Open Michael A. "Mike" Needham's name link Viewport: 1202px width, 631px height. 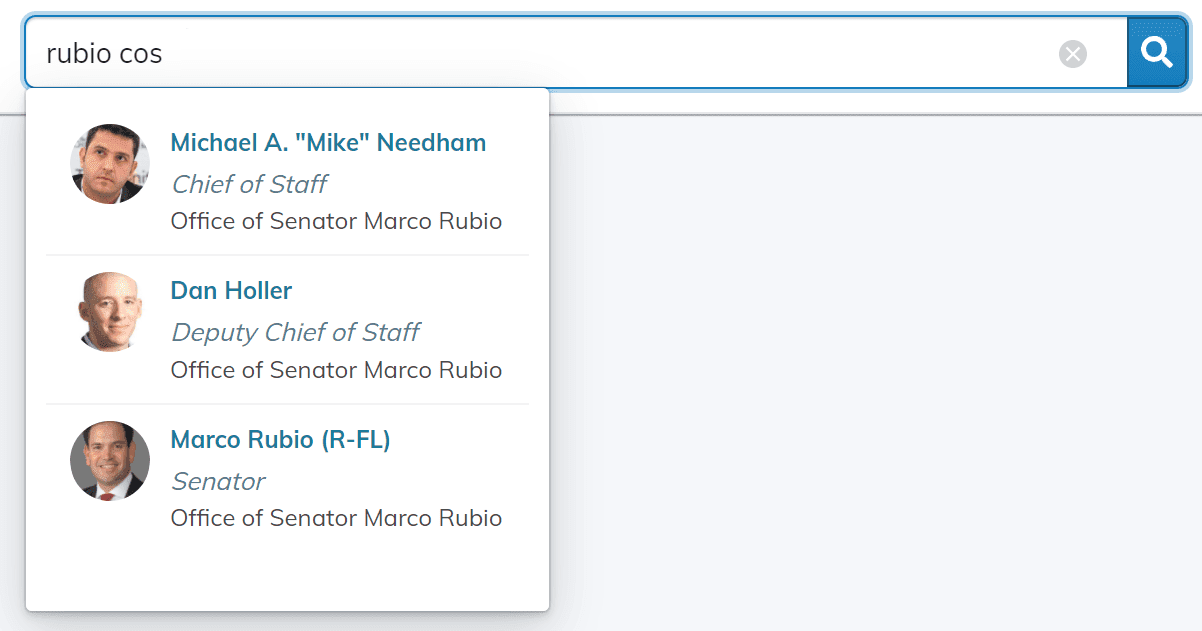[x=328, y=143]
